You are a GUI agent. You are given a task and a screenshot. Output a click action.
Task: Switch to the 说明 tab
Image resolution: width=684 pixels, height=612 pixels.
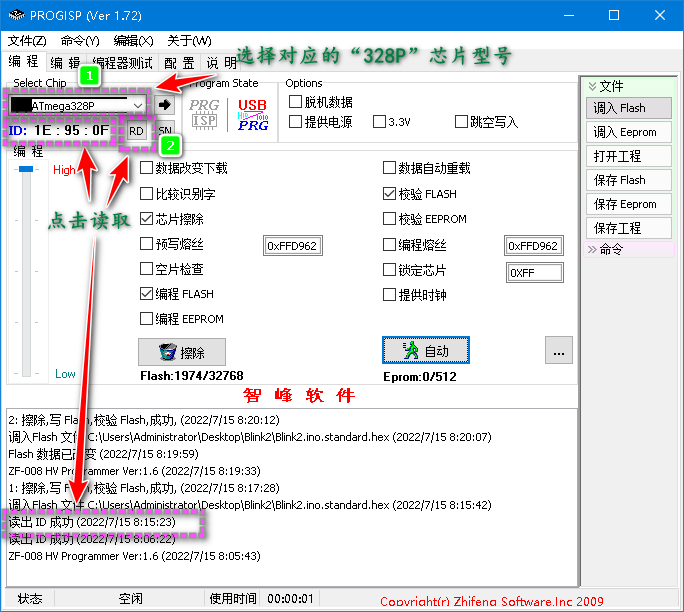coord(222,63)
